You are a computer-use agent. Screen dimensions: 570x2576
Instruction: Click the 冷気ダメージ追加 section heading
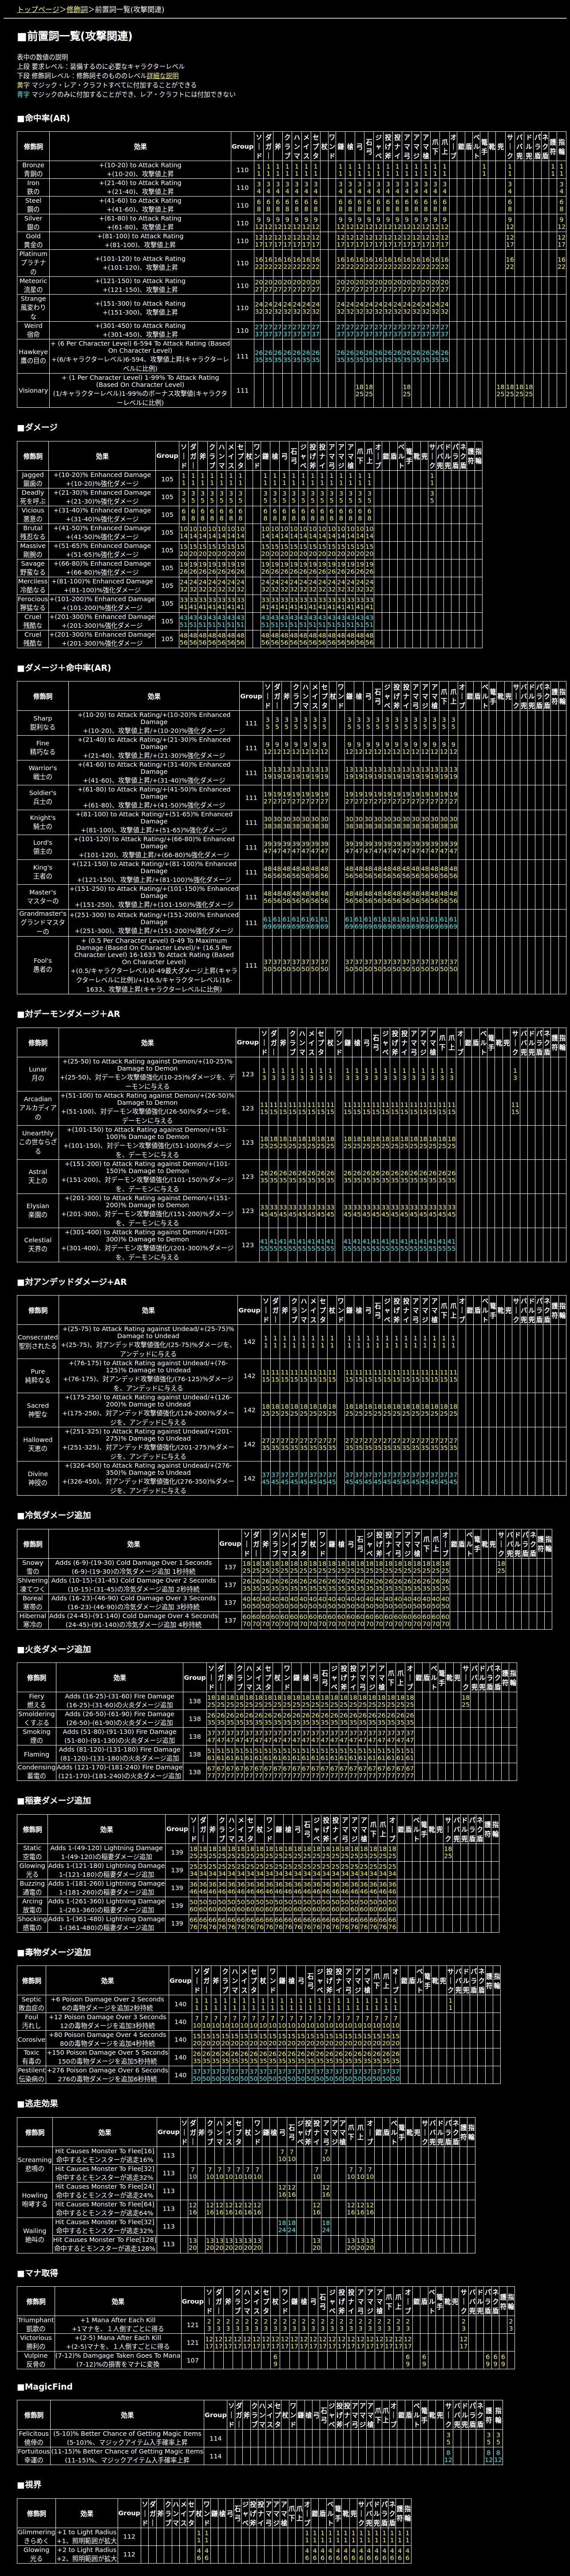click(x=54, y=1515)
